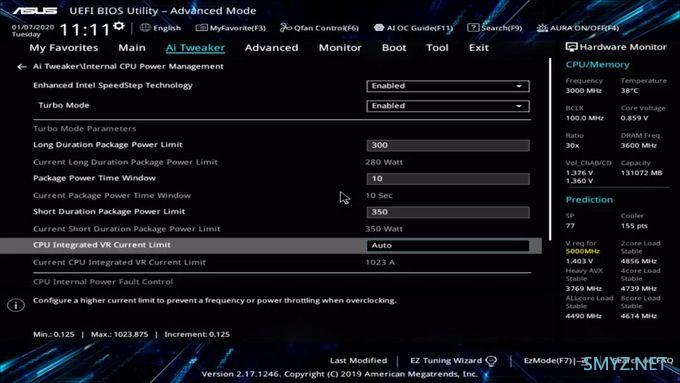Click the EZ Tuning Wizard bulb icon

[491, 361]
